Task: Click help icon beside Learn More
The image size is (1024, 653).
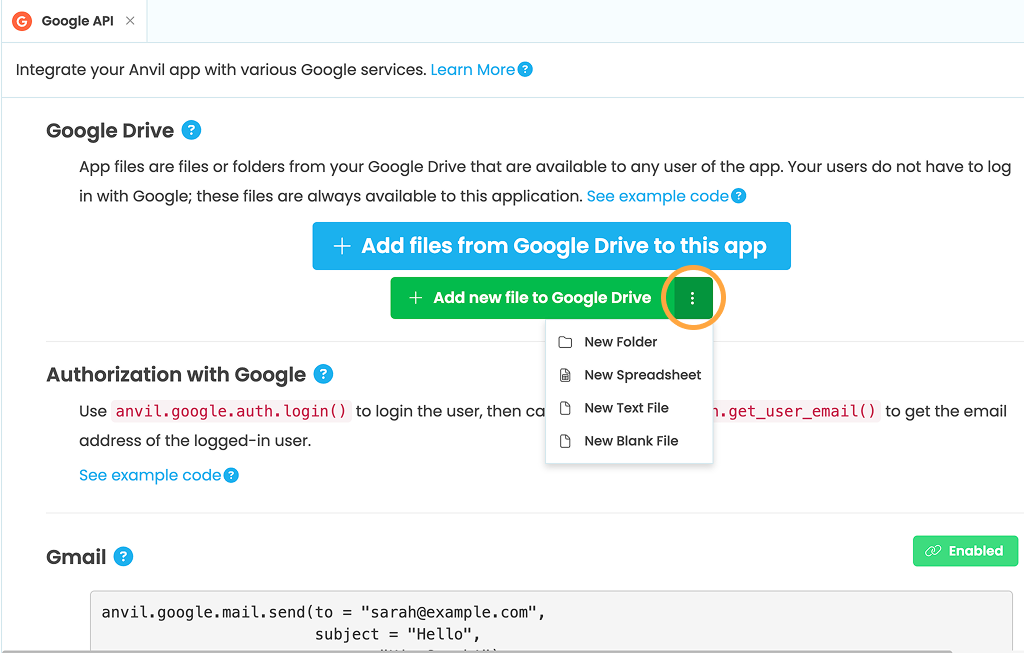Action: tap(525, 70)
